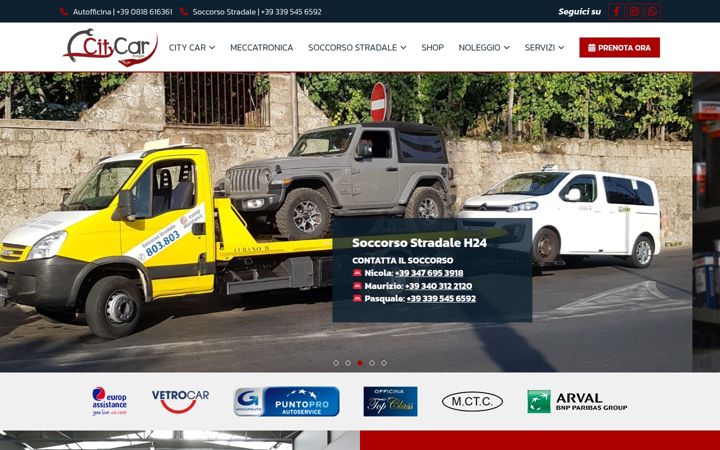720x450 pixels.
Task: Click the red icon next to Nicola
Action: 357,273
